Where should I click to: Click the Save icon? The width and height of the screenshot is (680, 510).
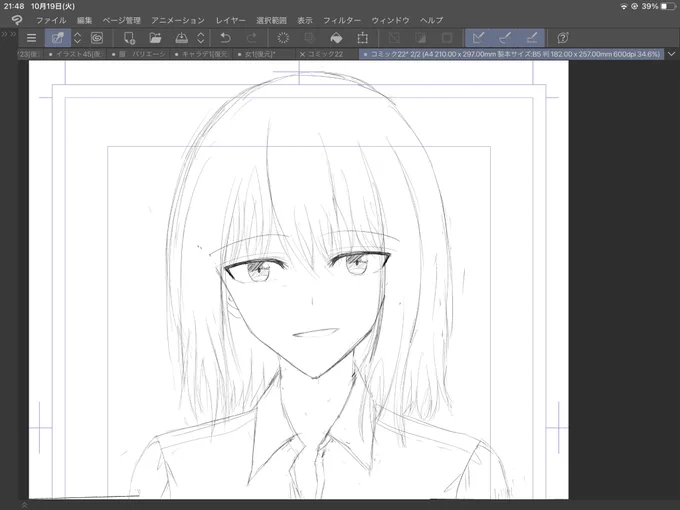click(x=181, y=38)
